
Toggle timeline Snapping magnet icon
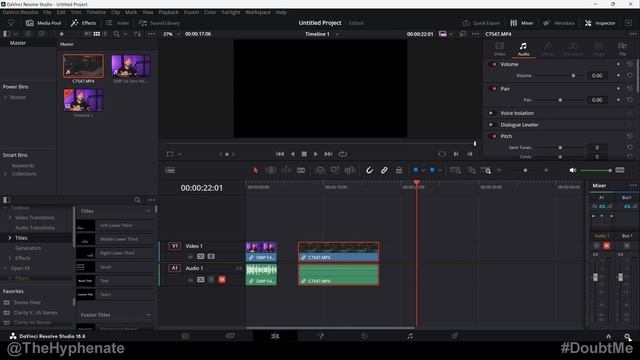pyautogui.click(x=369, y=170)
